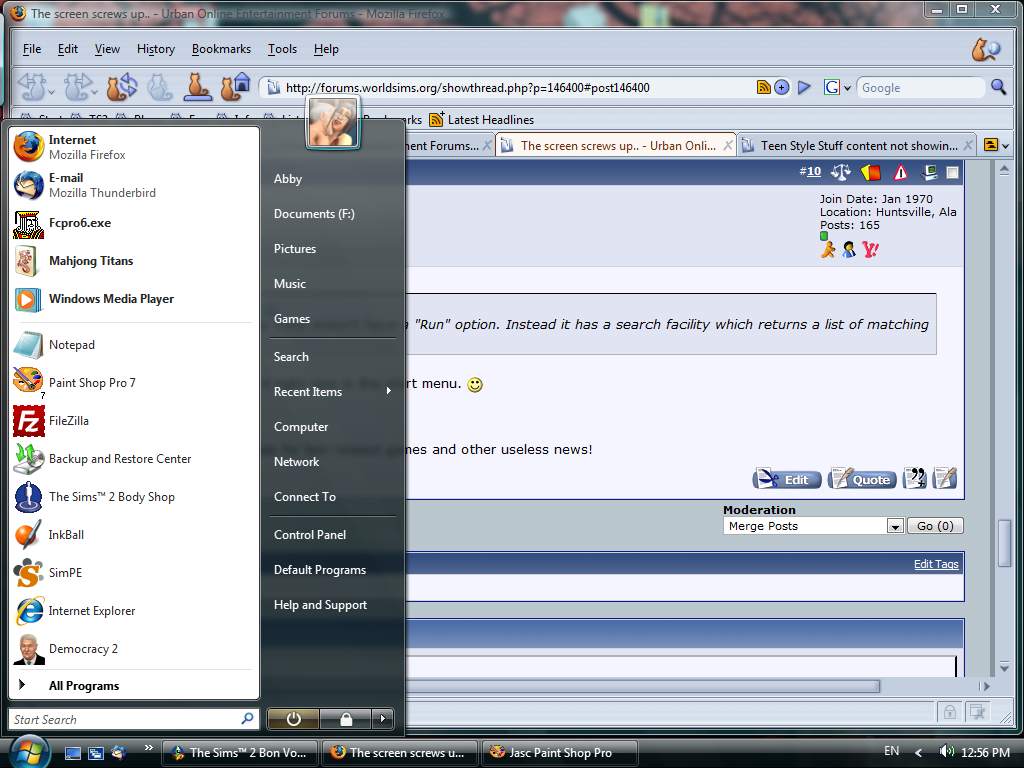Launch Paint Shop Pro 7 from Start menu
Screen dimensions: 1024x768
[x=133, y=383]
